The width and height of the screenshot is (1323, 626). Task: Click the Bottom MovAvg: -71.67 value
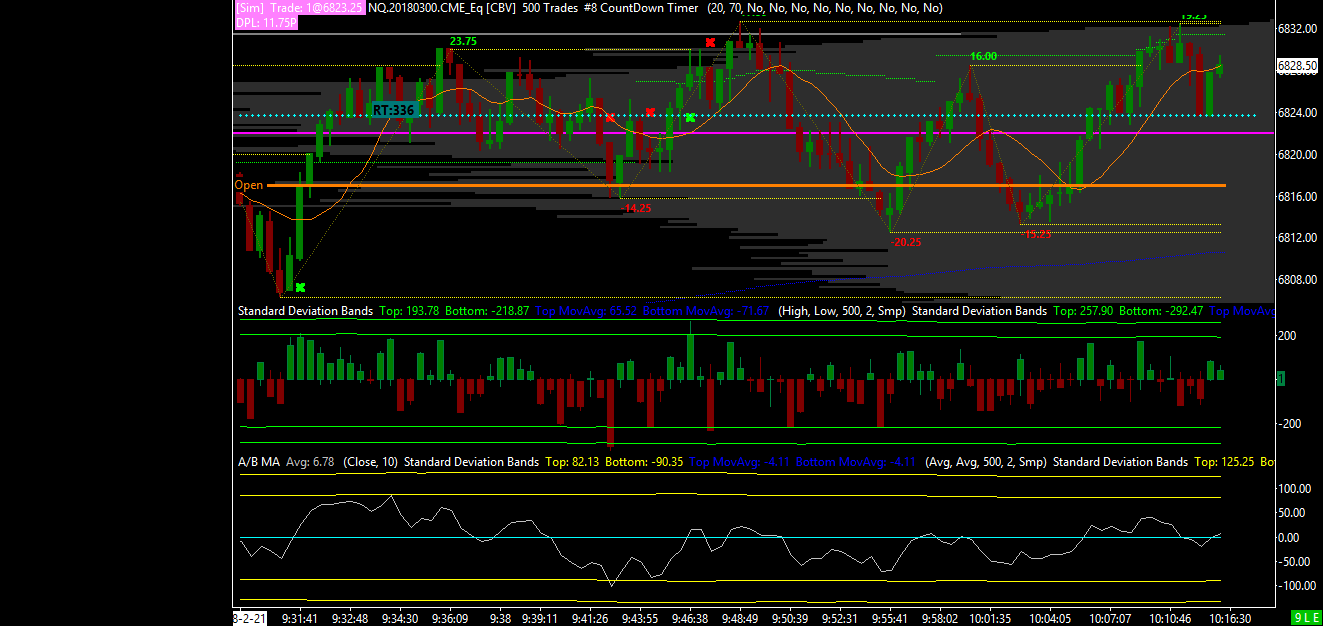[708, 311]
